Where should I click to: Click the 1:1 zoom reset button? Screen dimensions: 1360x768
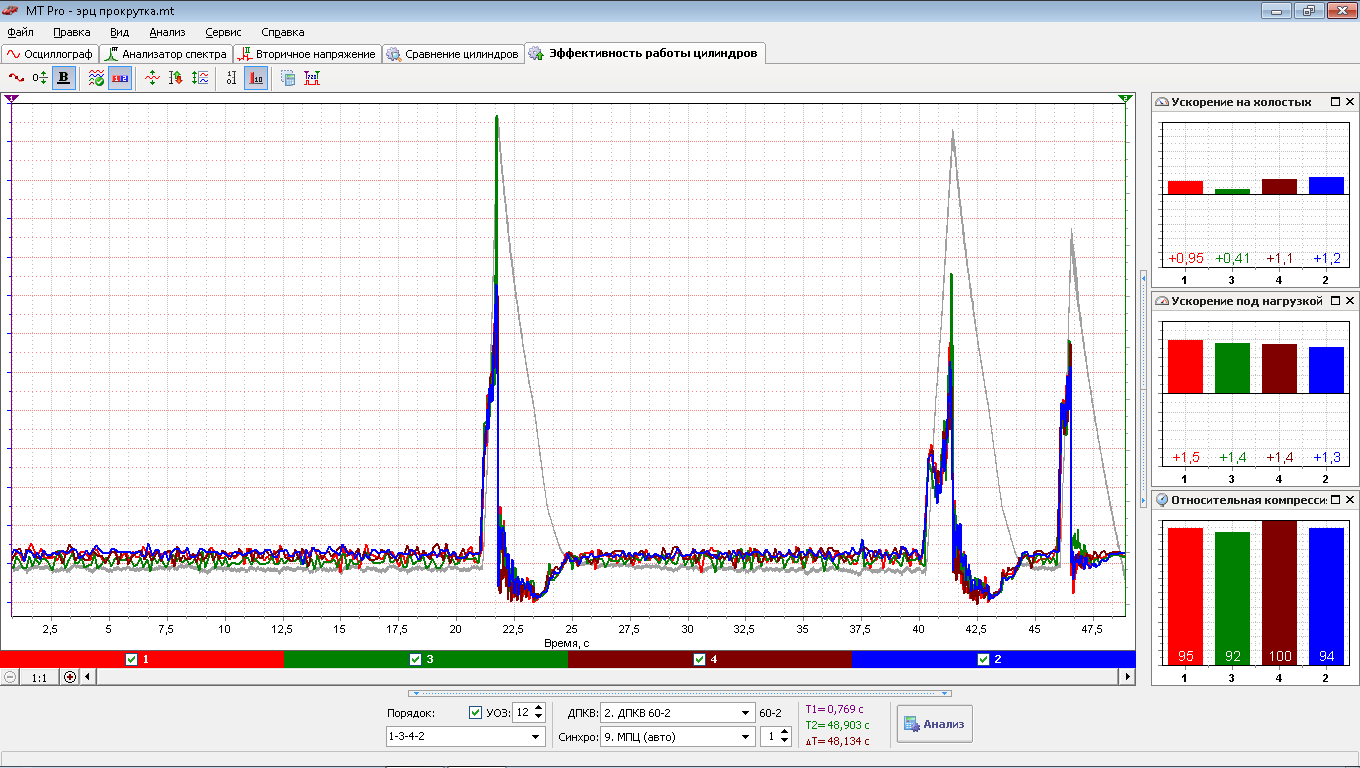(x=39, y=677)
